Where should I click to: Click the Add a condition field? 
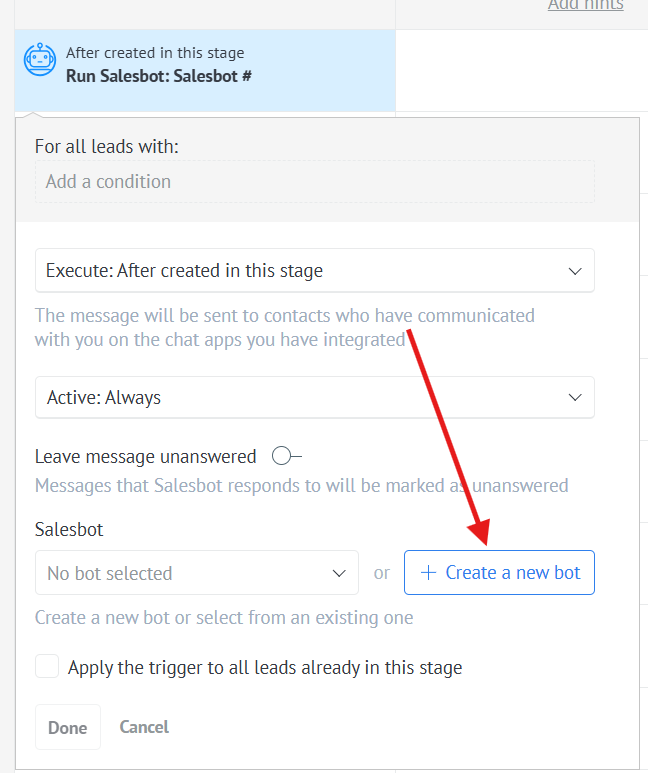[314, 182]
